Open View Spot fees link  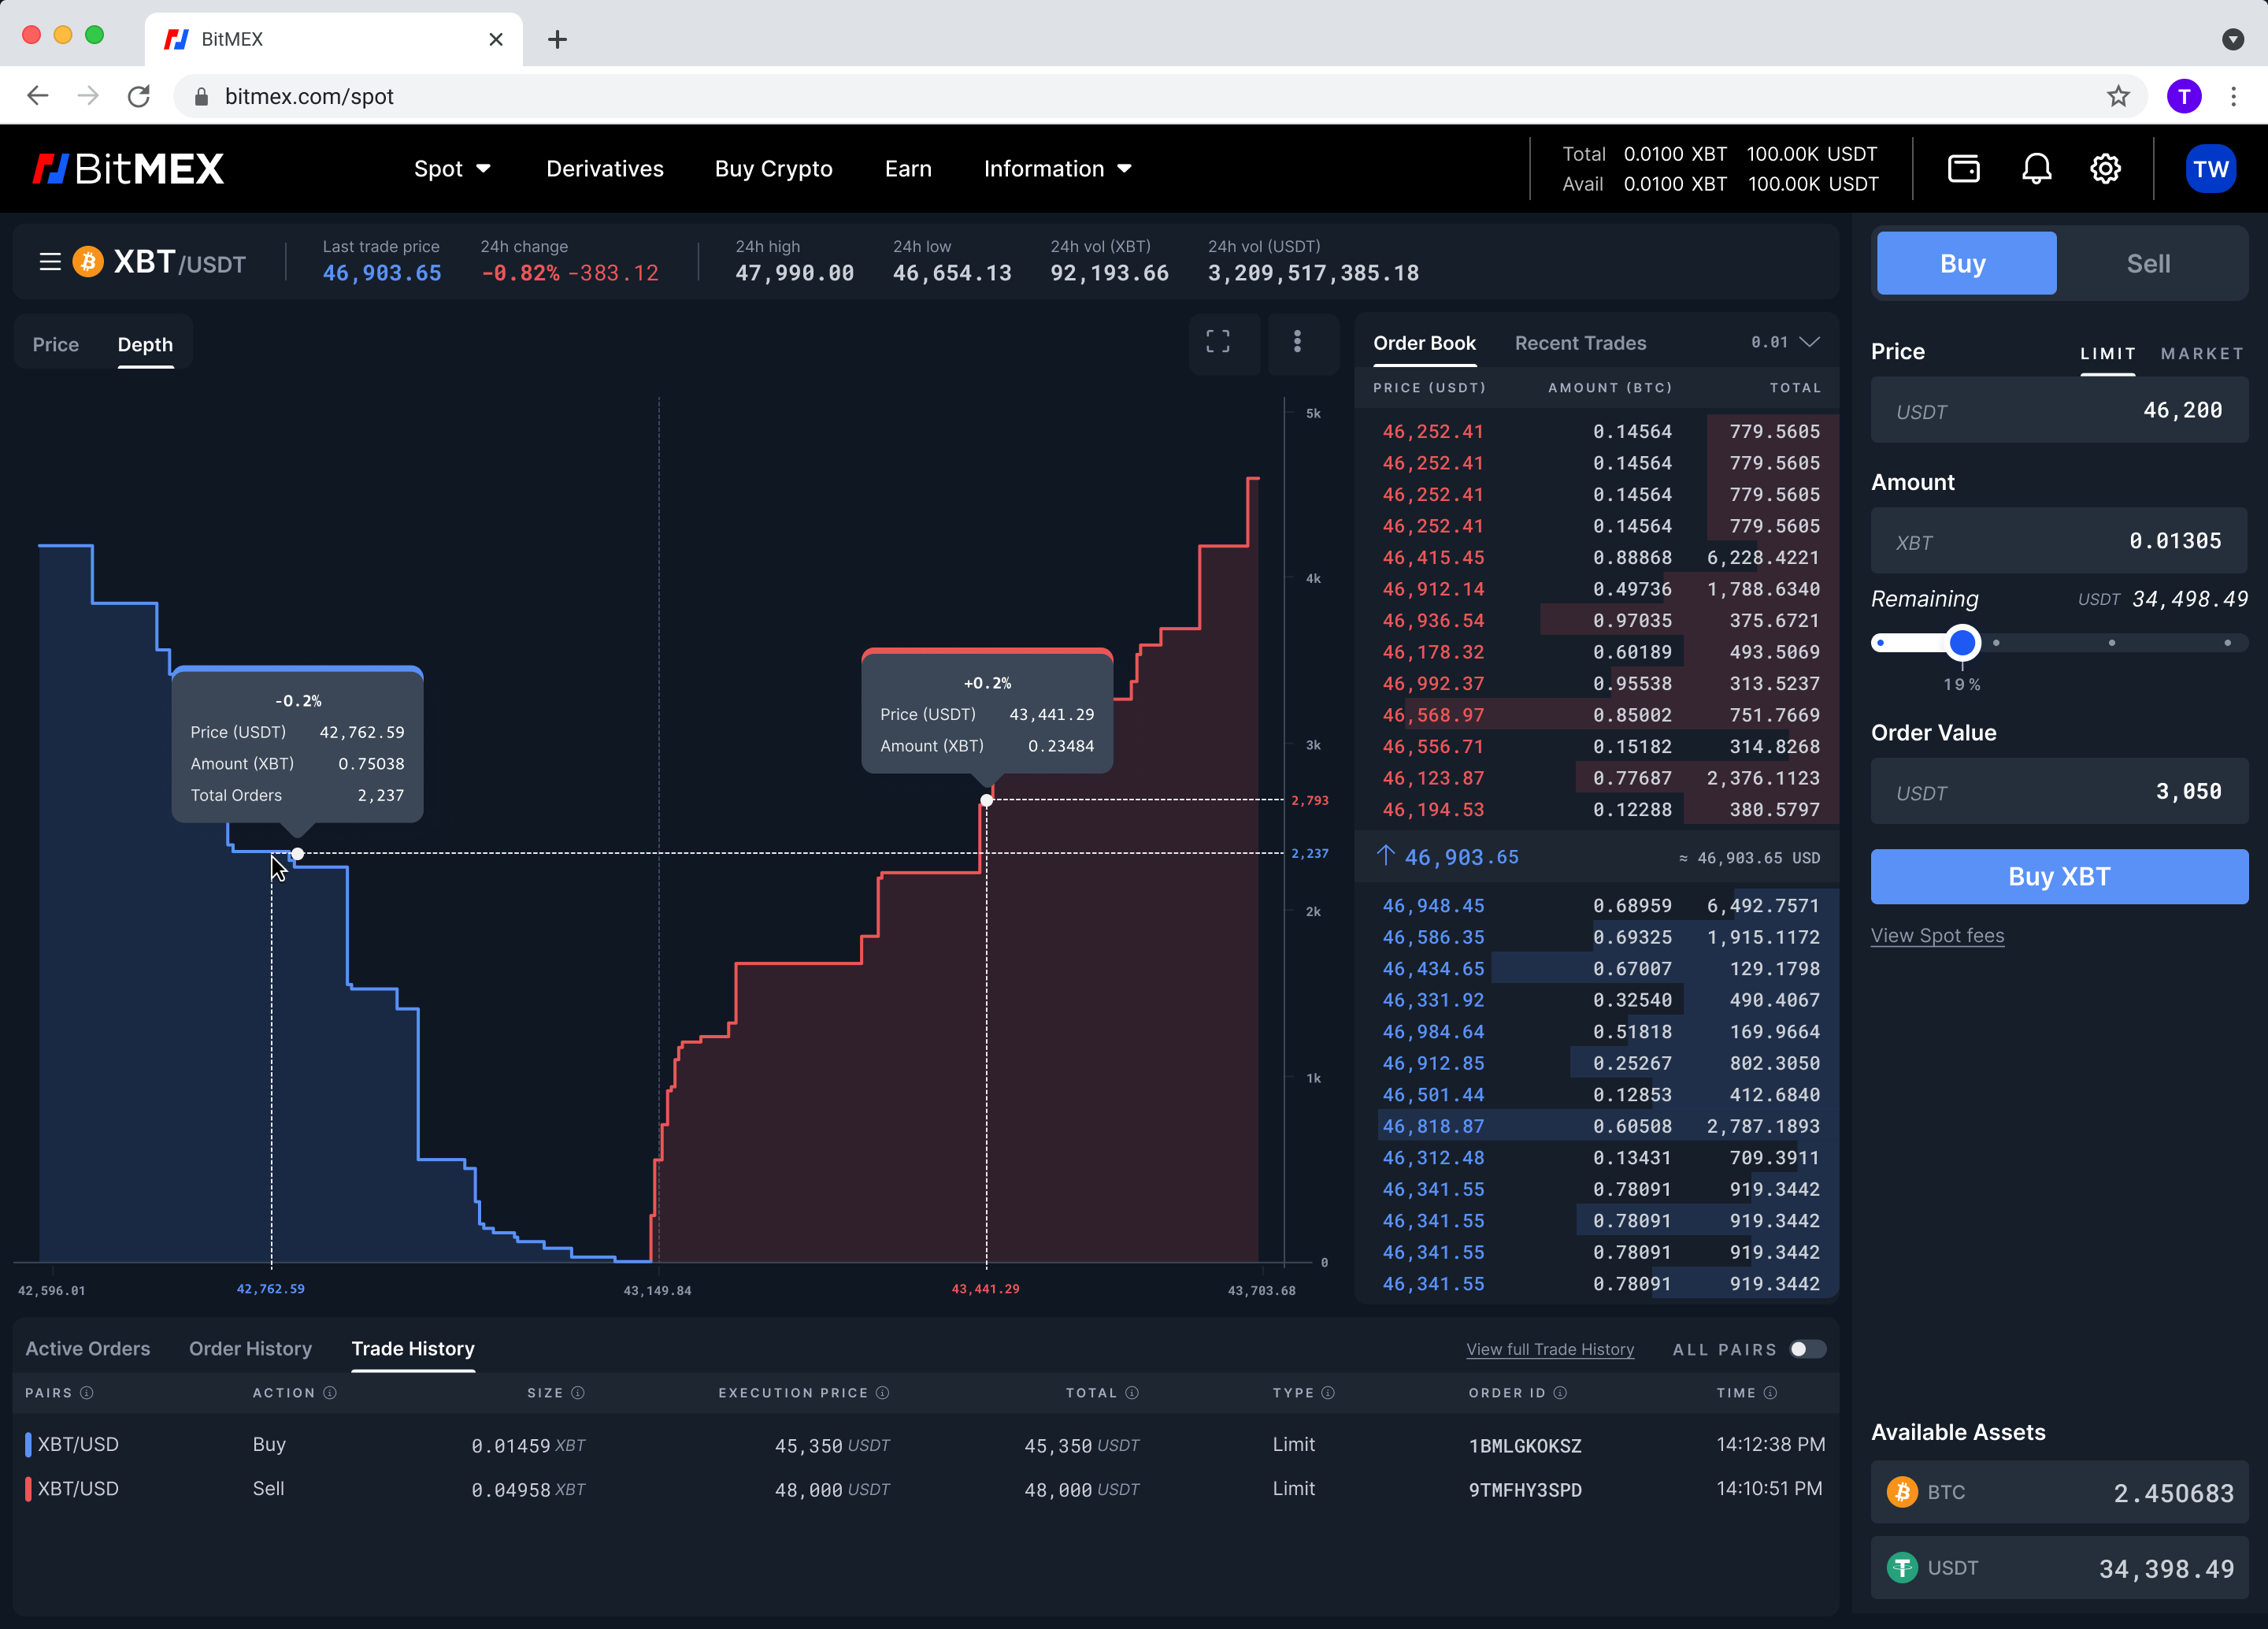point(1937,936)
